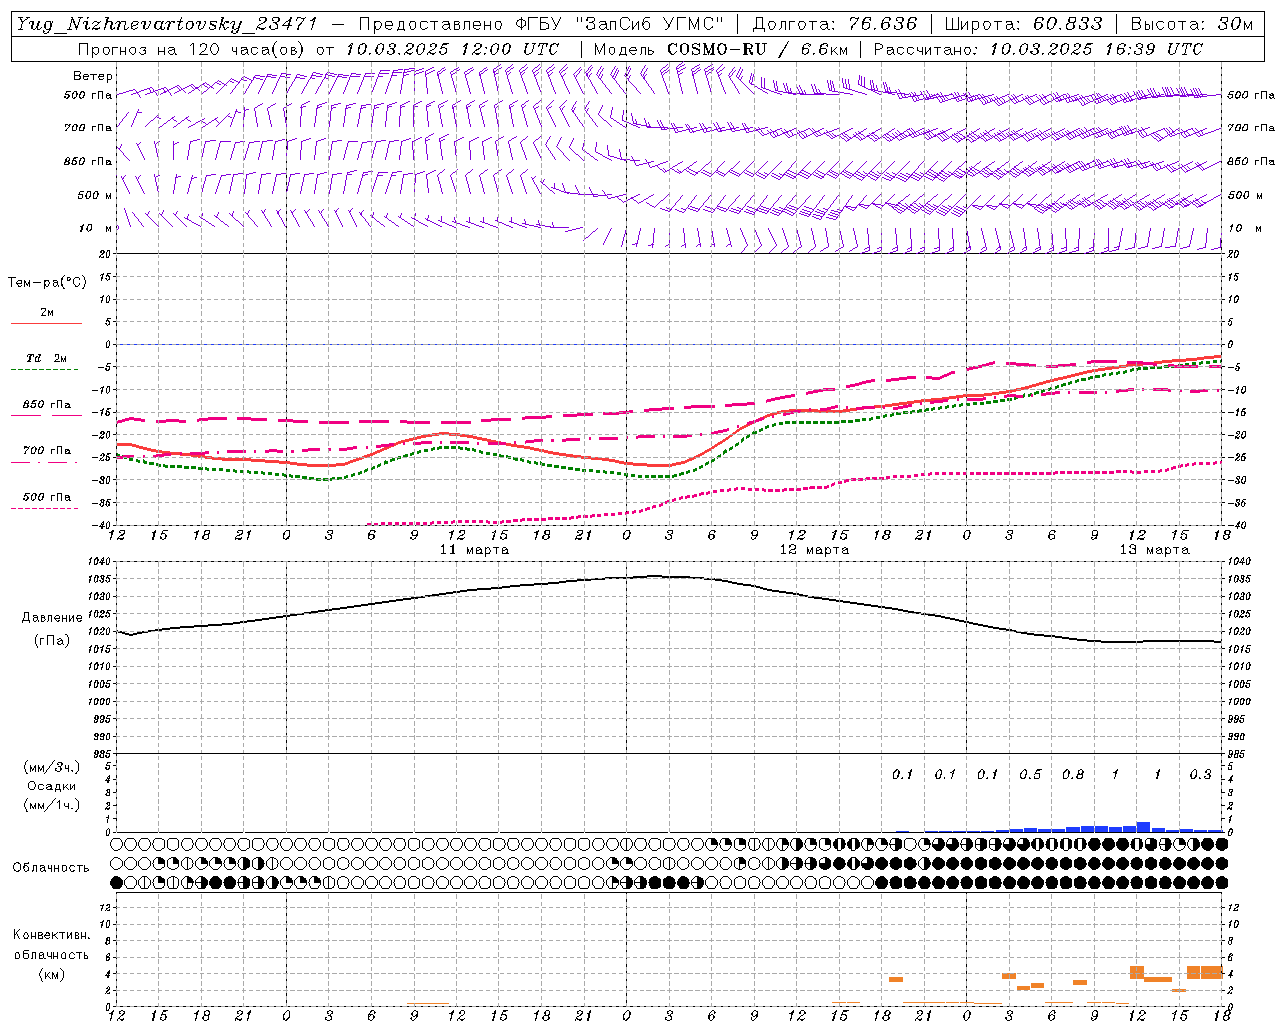Click the "Прогноз на 120 часа(ов)" text
Viewport: 1280px width, 1024px height.
point(193,49)
